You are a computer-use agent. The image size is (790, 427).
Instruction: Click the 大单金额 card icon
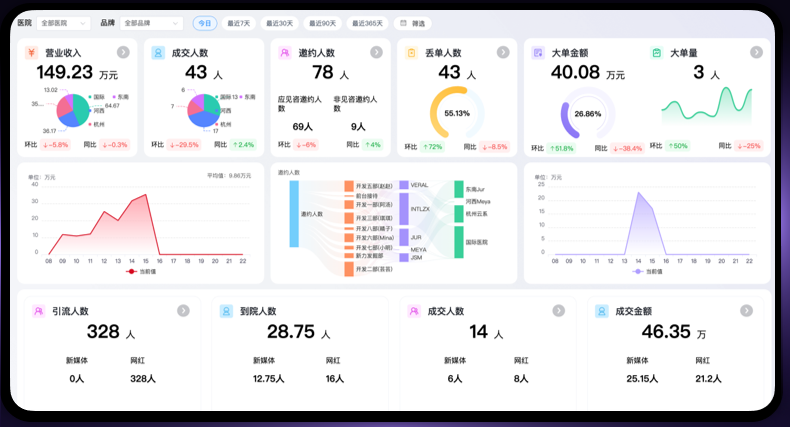coord(538,52)
